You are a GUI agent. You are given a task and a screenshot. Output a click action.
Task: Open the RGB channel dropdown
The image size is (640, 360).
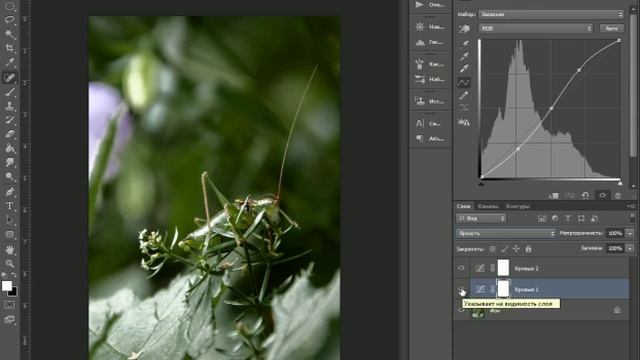536,28
